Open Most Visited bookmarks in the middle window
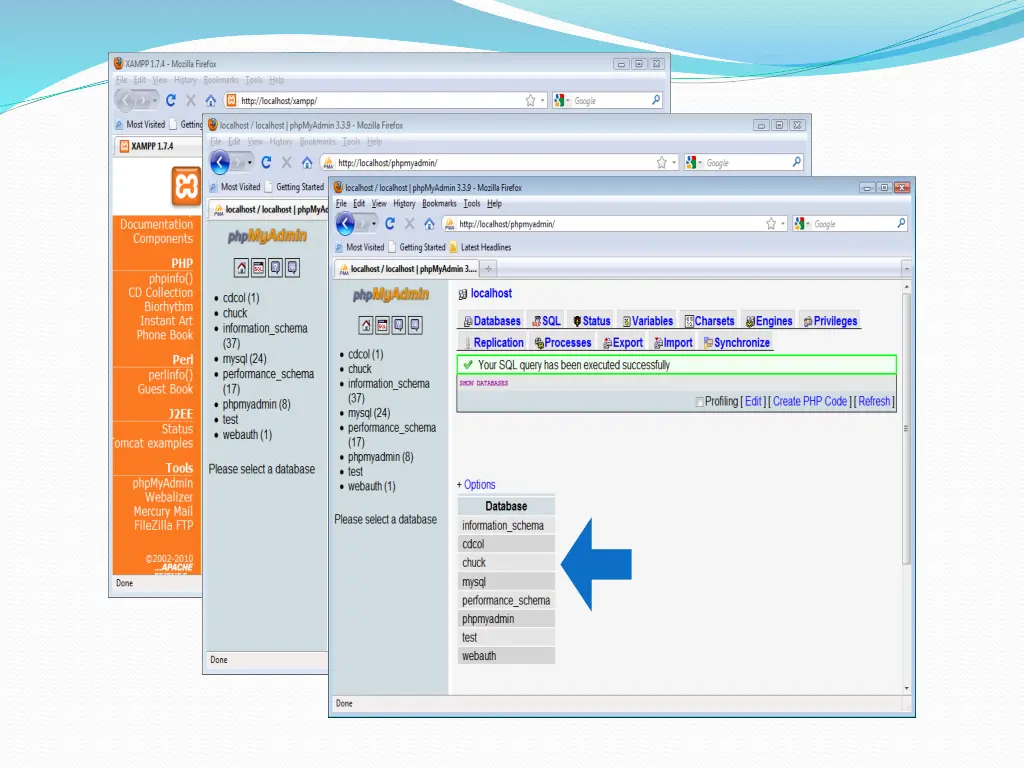 (x=234, y=187)
